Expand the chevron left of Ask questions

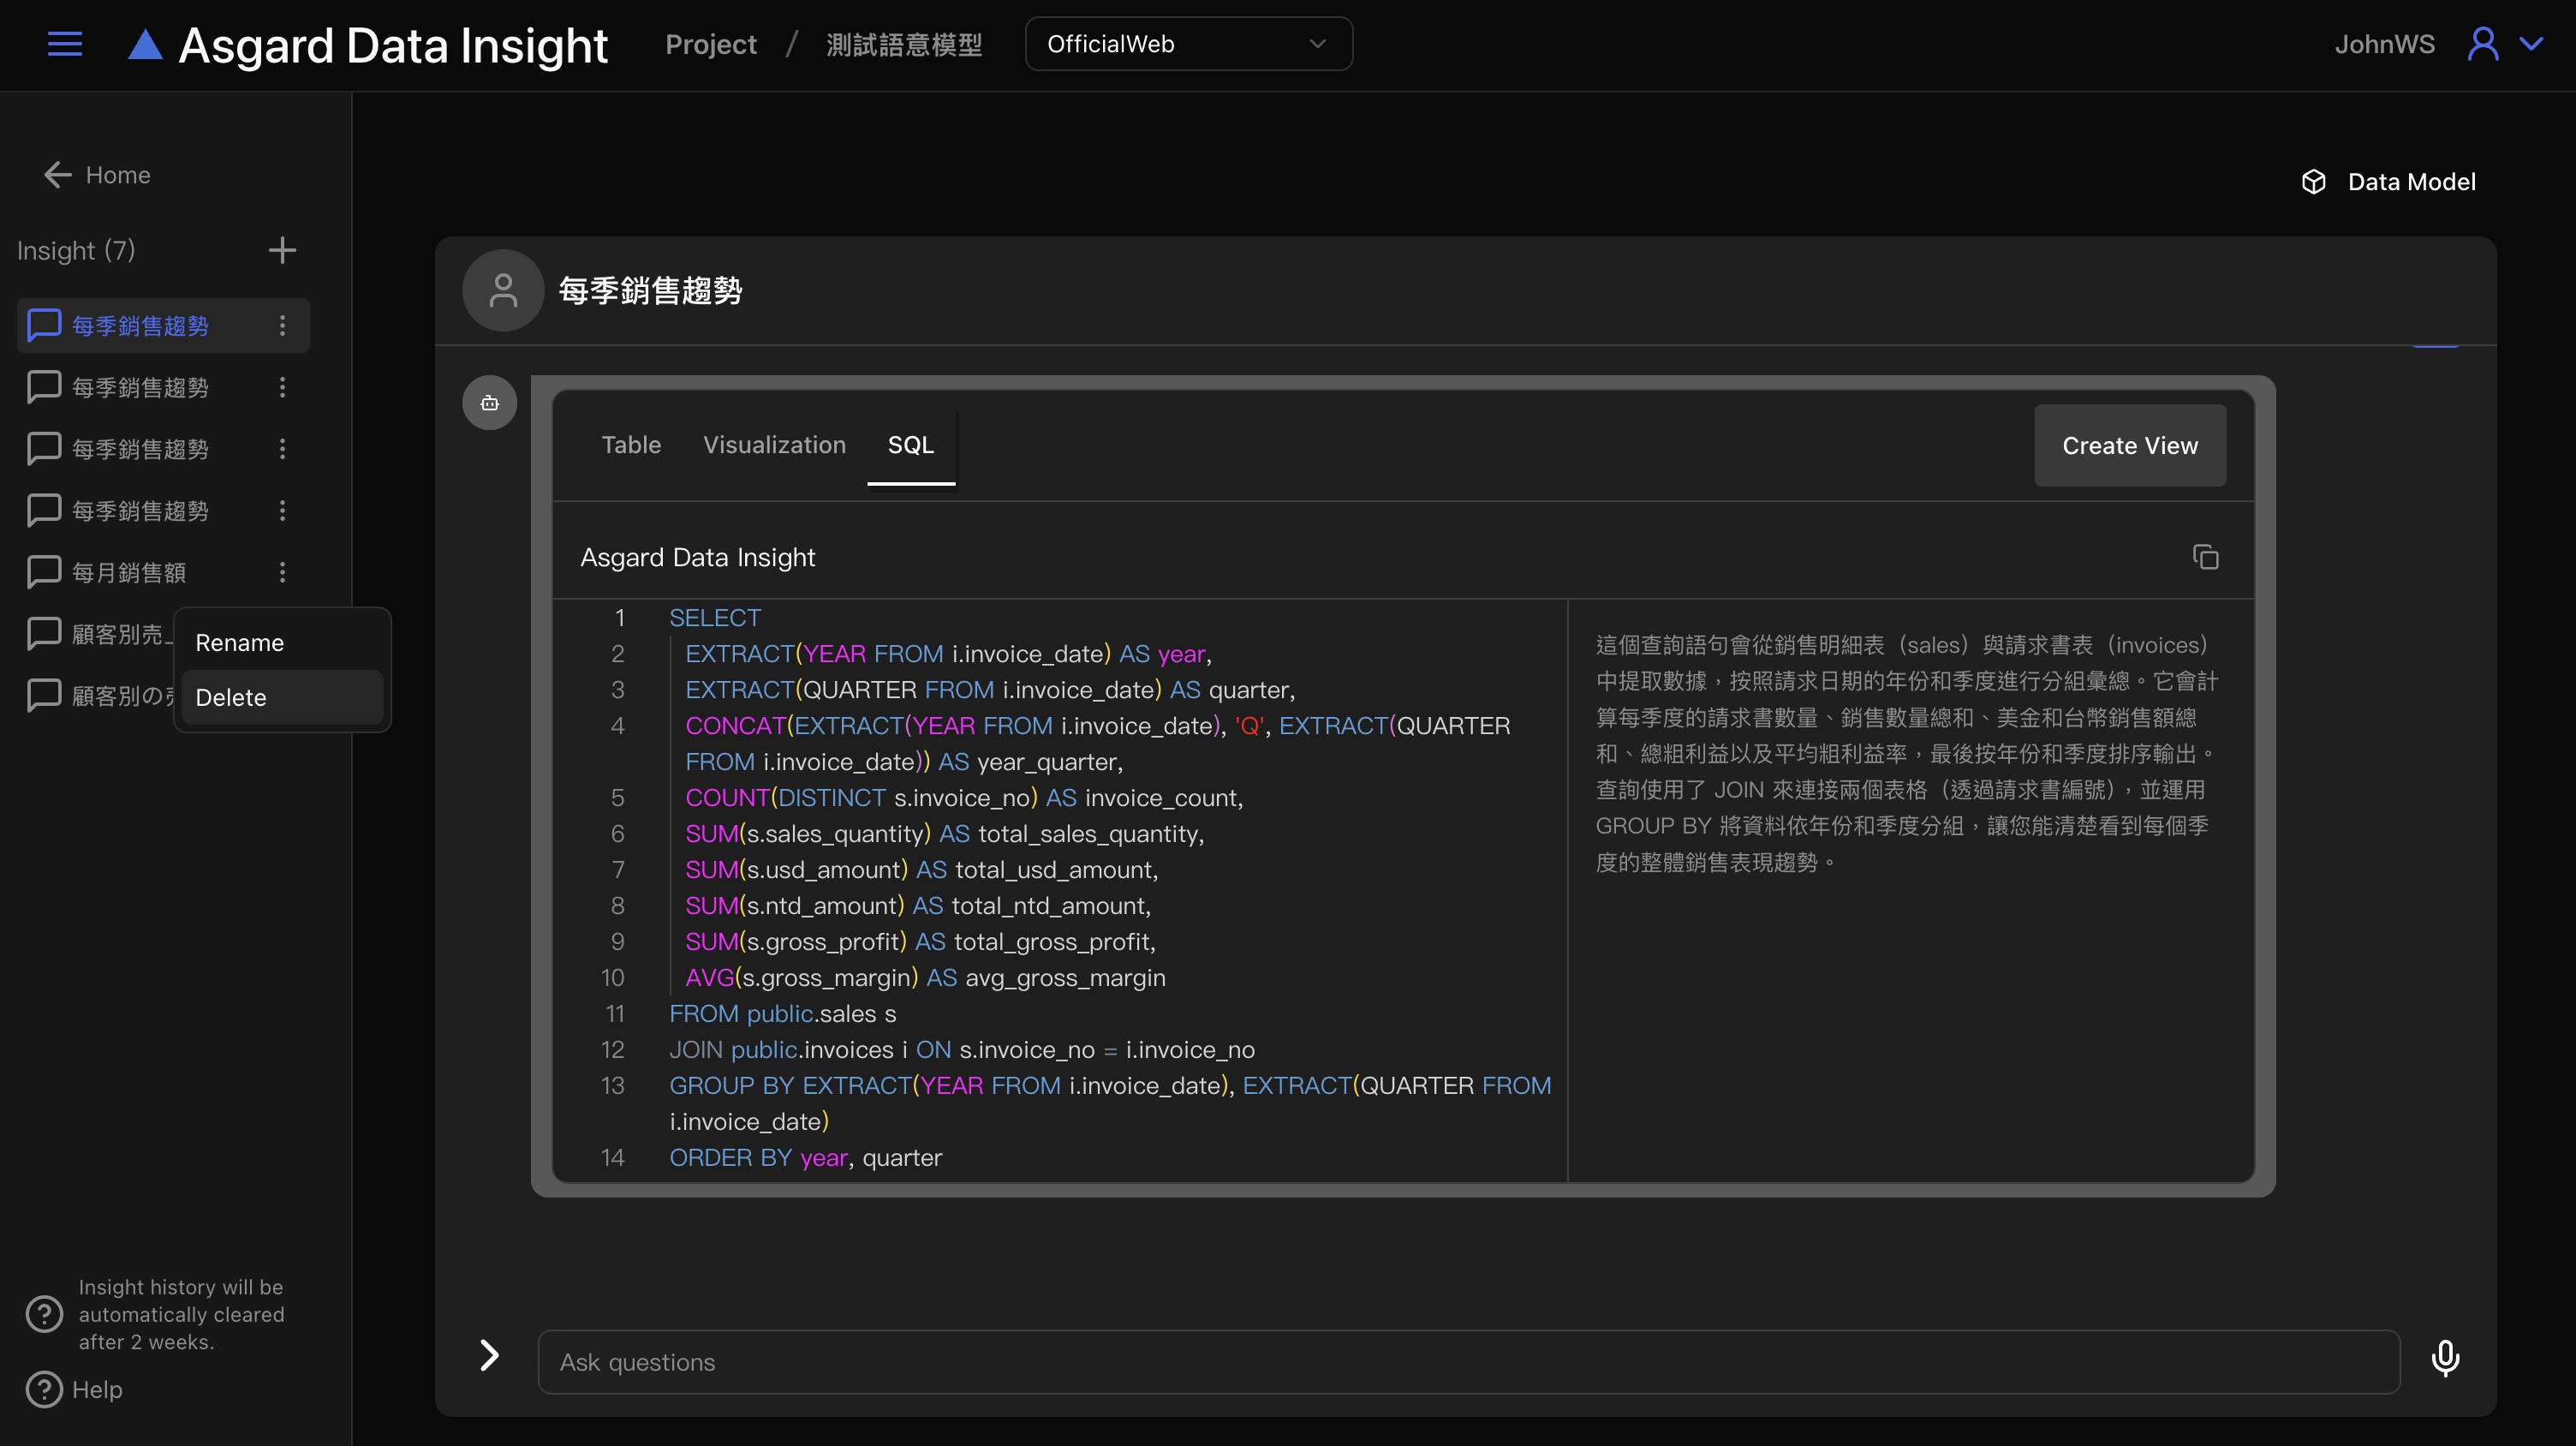click(x=489, y=1355)
